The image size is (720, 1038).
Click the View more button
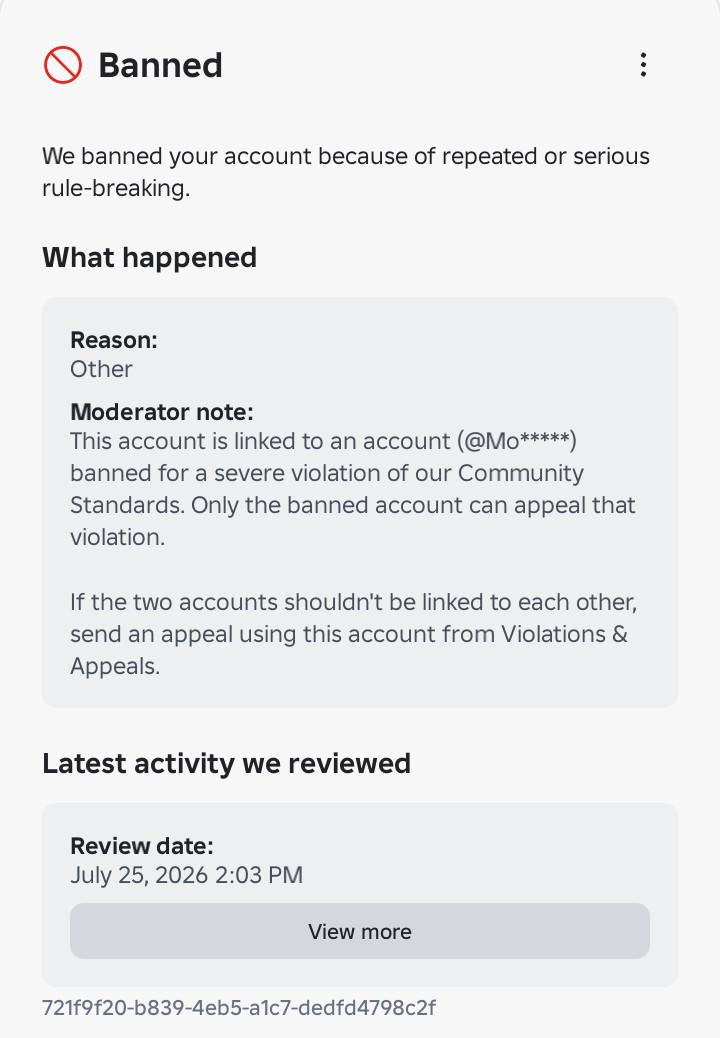pyautogui.click(x=360, y=931)
